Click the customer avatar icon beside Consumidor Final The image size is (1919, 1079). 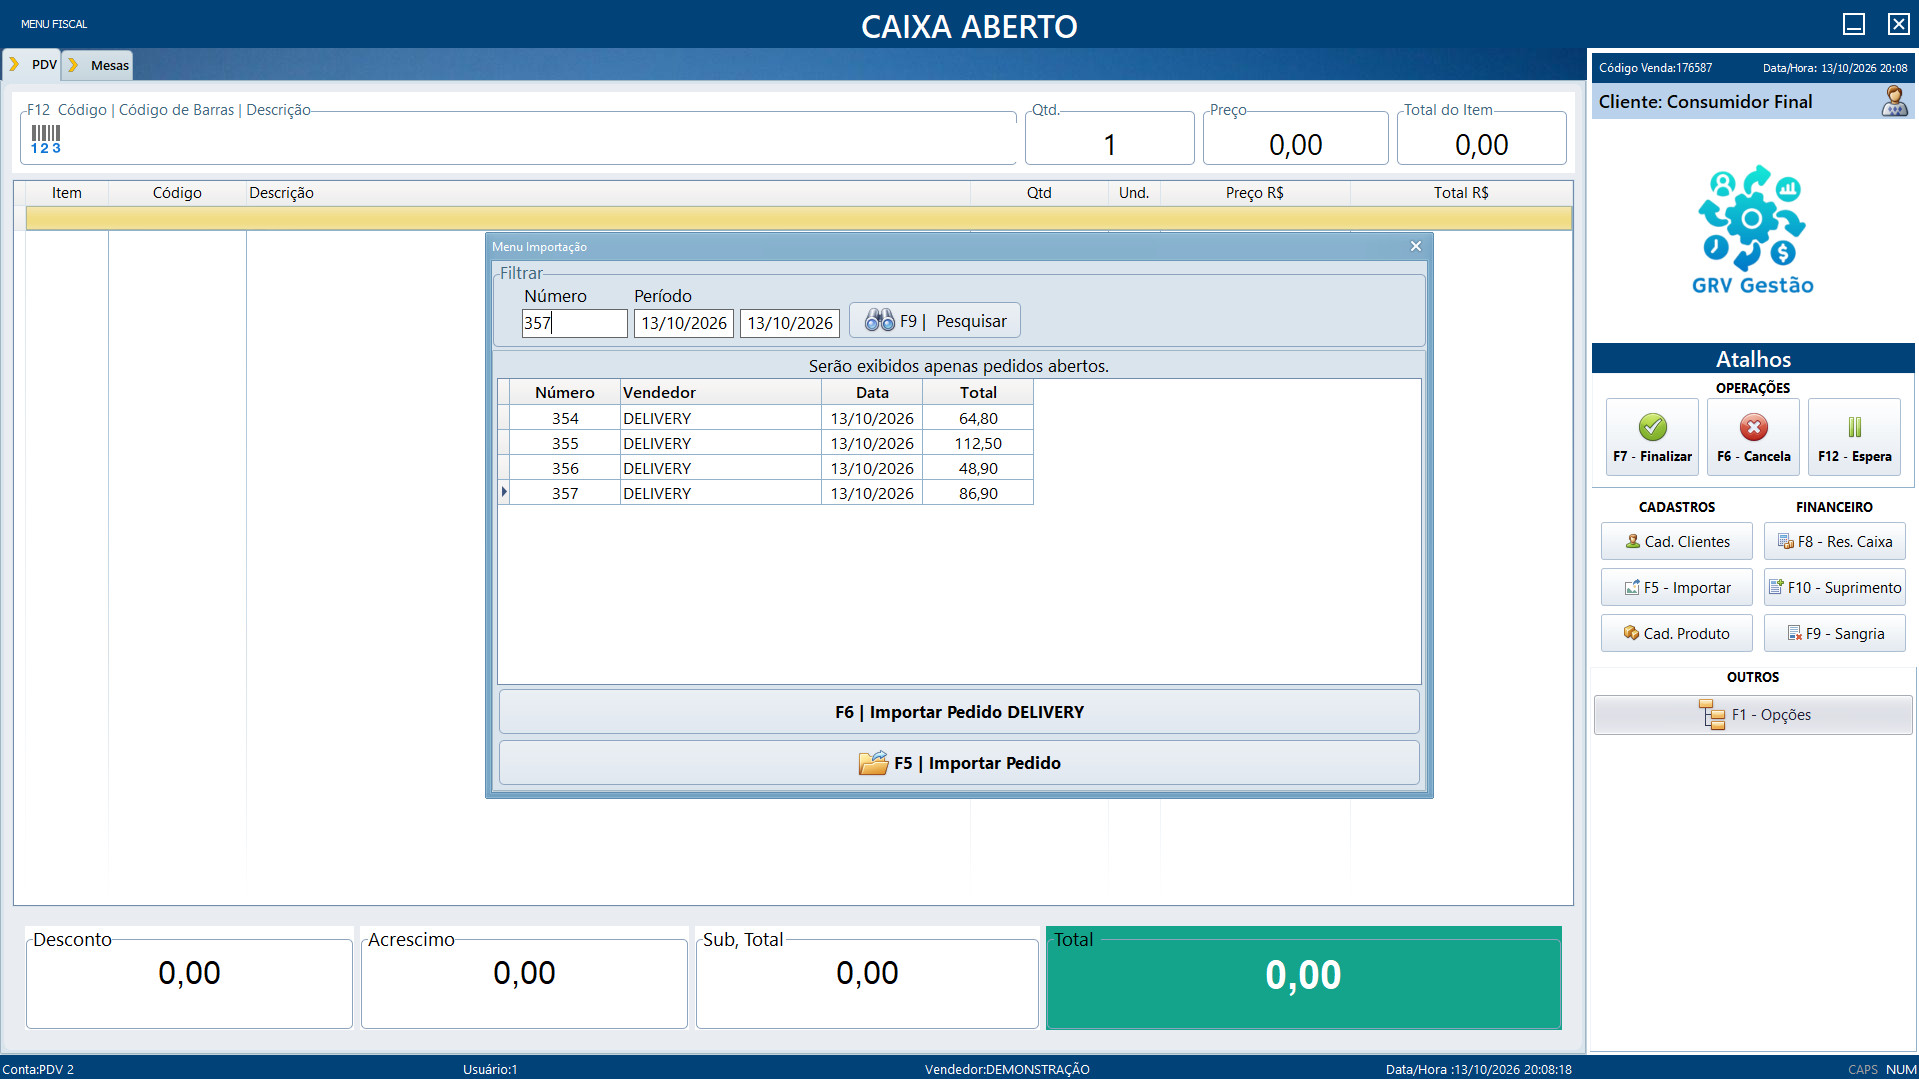[1894, 101]
